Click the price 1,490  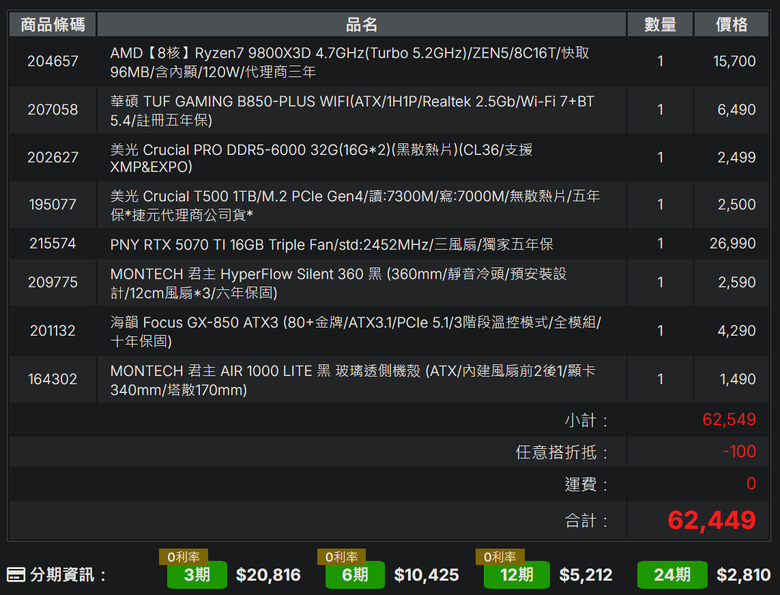pos(738,379)
